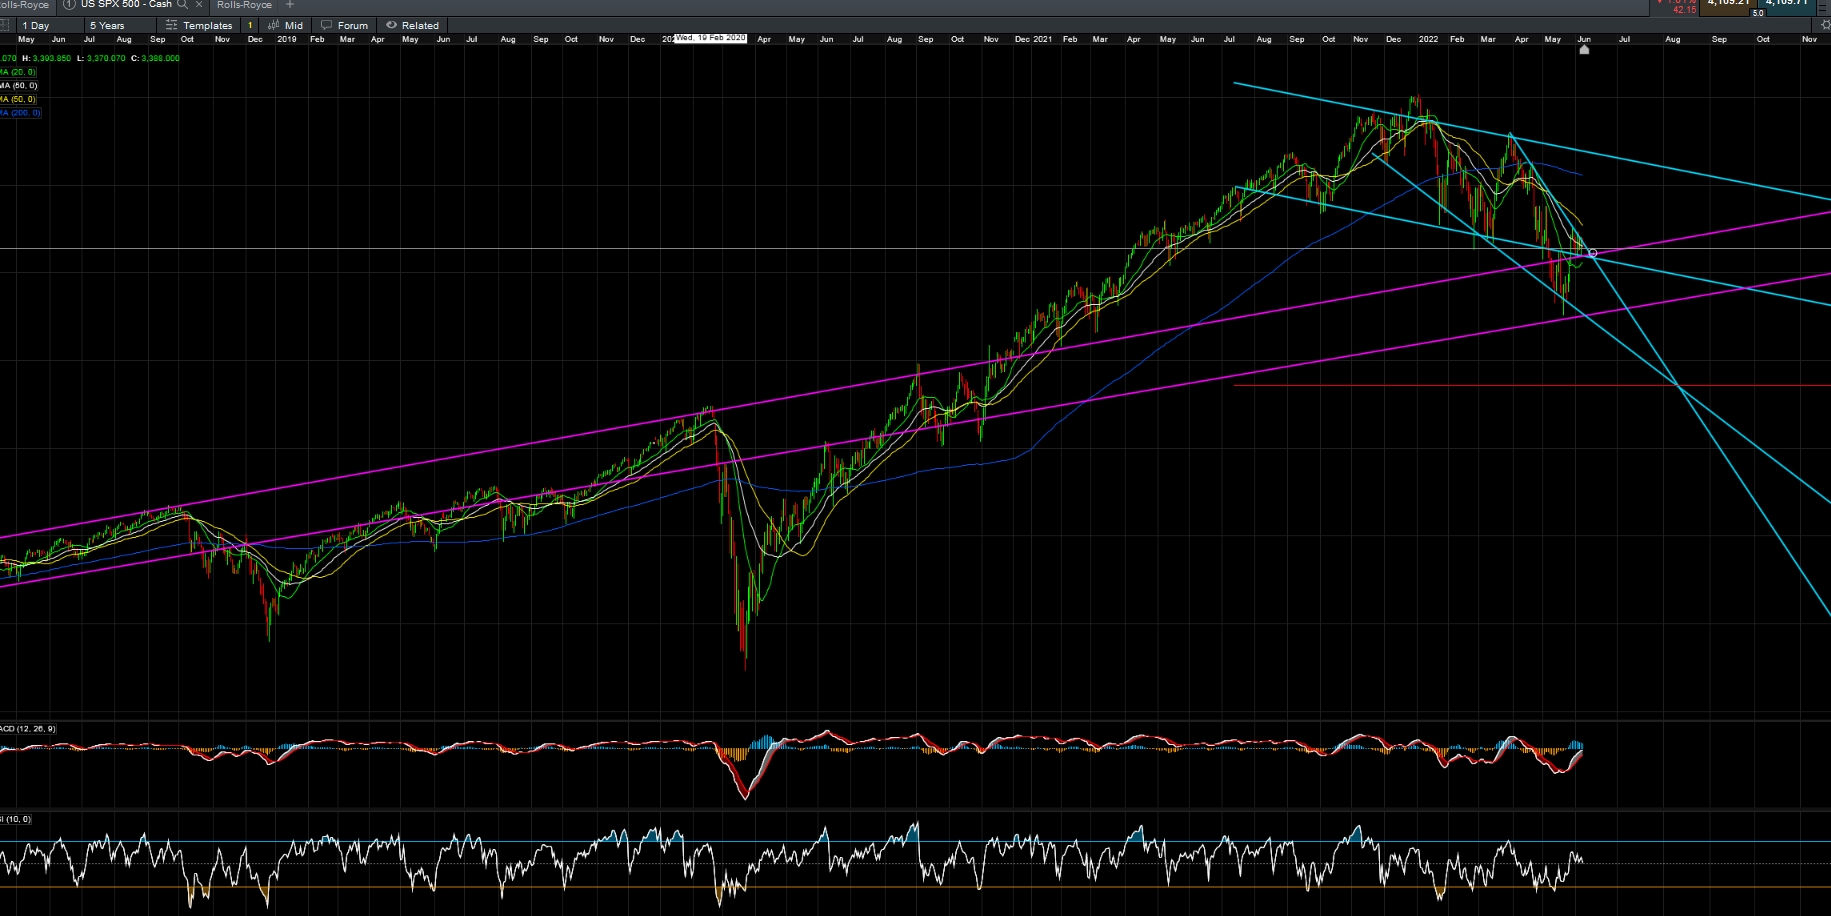Switch to the Rolls-Royce tab right of US SPX 500
This screenshot has height=916, width=1831.
pos(244,5)
